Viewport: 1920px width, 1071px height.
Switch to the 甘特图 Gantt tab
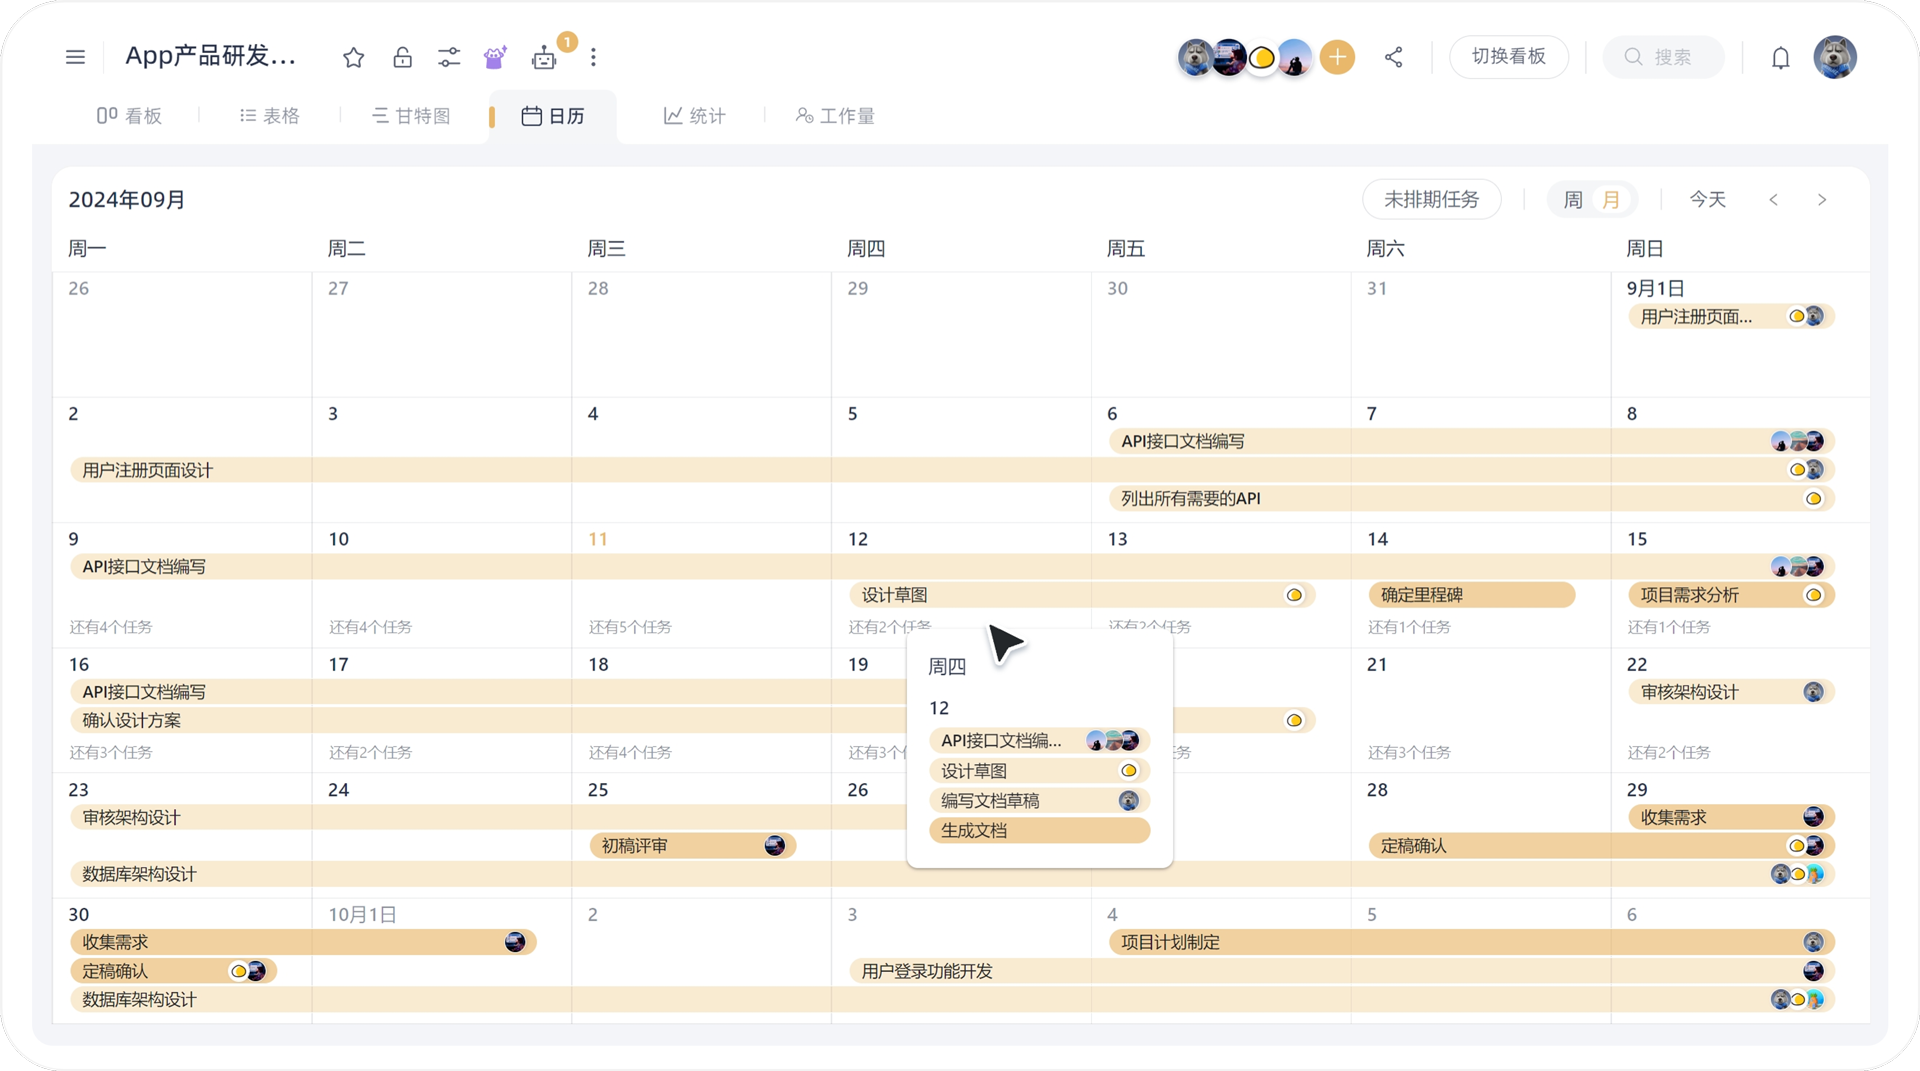pos(411,115)
